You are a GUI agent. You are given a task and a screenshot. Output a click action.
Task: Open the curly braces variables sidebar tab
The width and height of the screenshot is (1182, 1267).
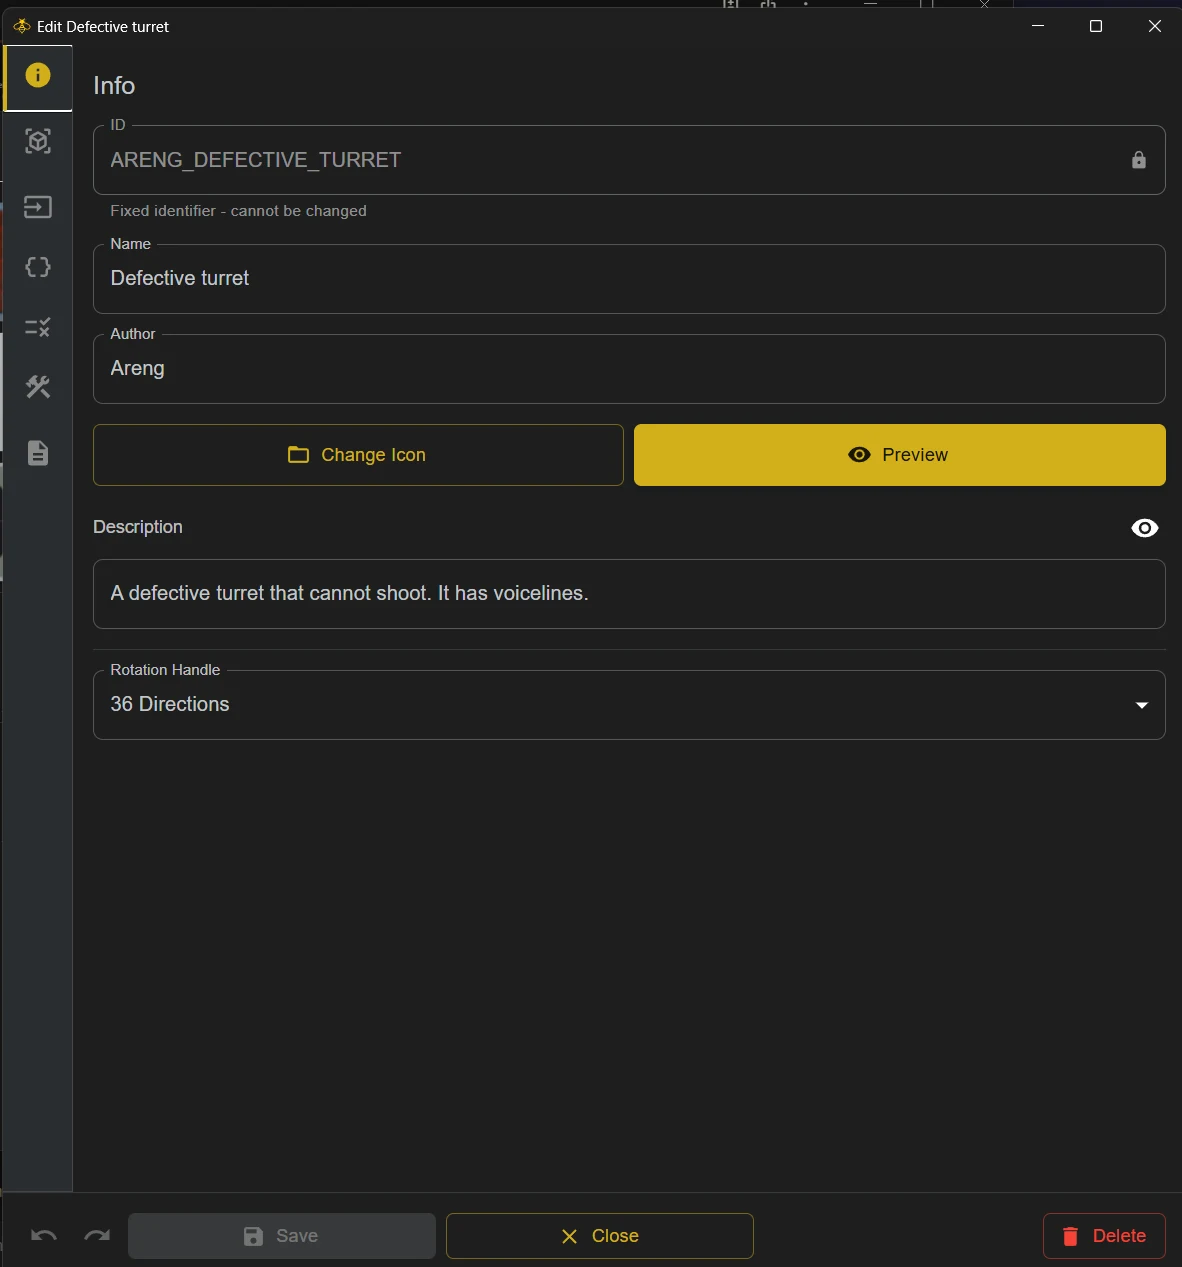[38, 267]
